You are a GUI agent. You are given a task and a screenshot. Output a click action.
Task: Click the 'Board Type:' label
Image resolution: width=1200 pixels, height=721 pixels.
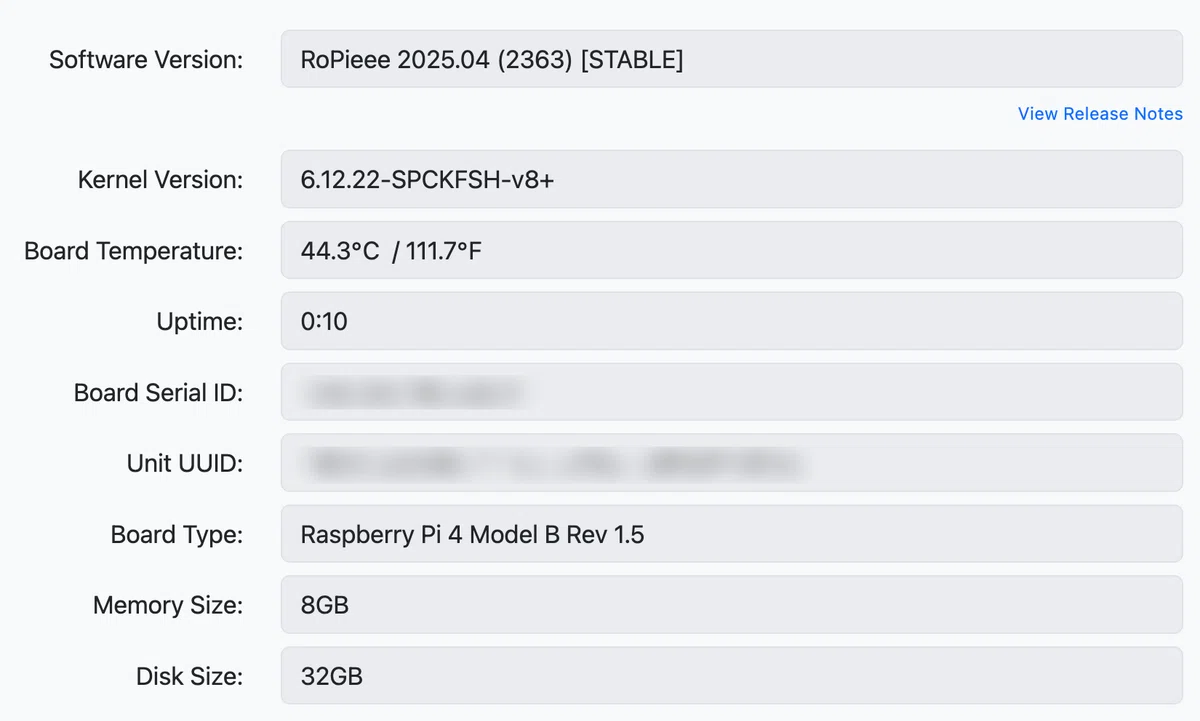(x=177, y=535)
